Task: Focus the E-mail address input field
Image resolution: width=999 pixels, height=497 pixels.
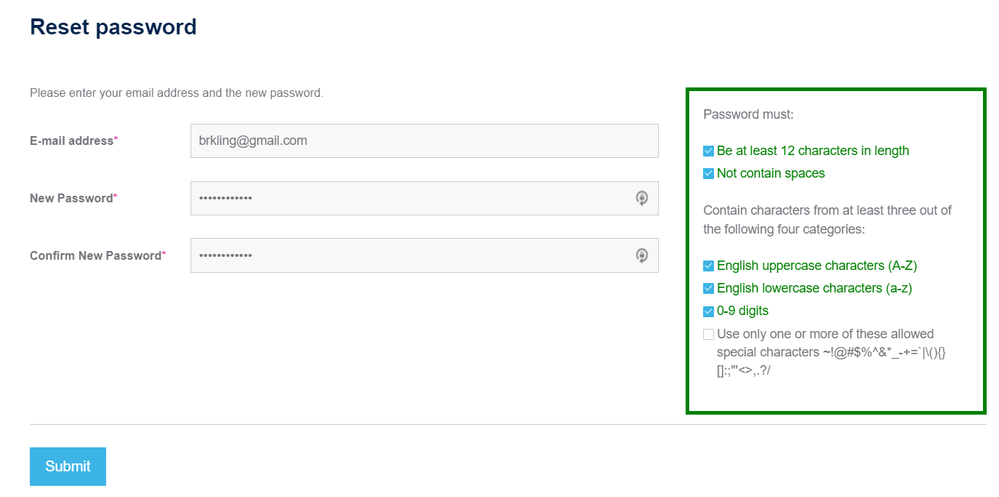Action: pos(424,141)
